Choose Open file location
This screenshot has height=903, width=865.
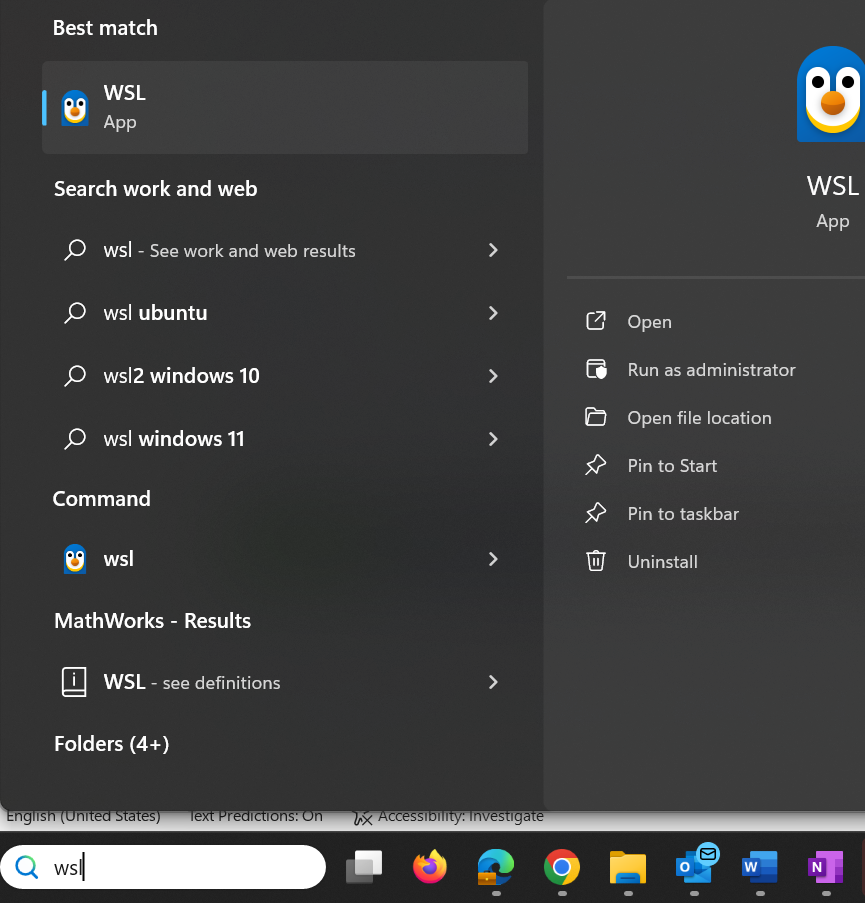[699, 418]
